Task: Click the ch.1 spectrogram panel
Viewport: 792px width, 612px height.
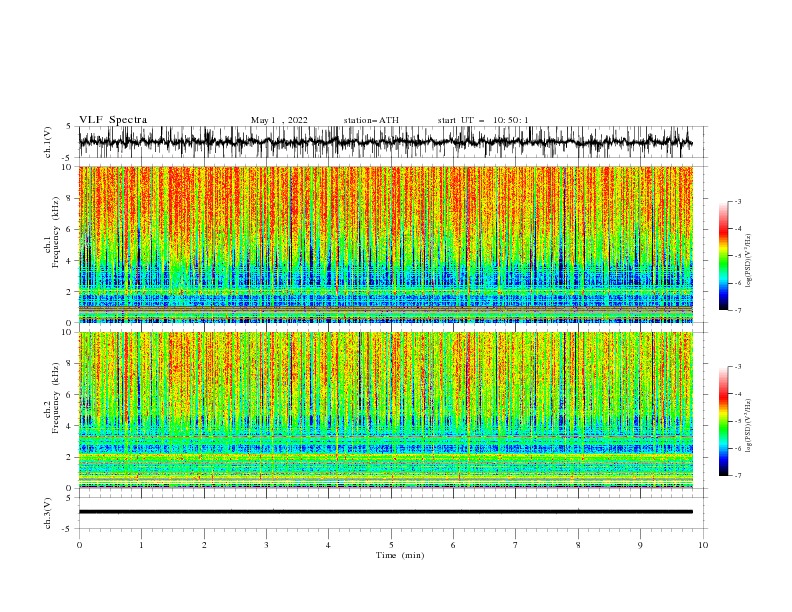Action: tap(386, 244)
